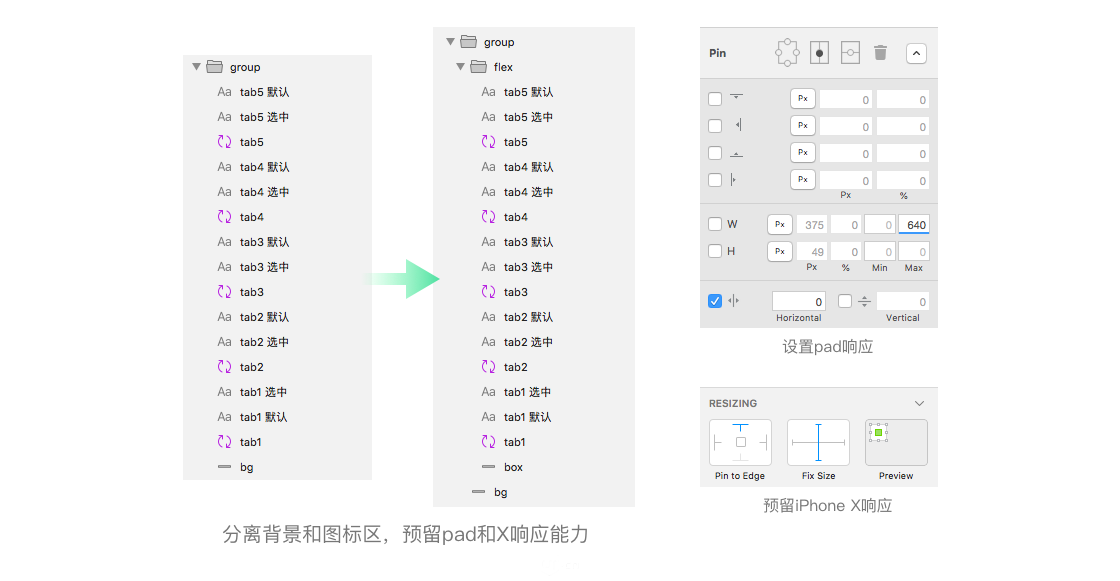The height and width of the screenshot is (581, 1120).
Task: Click the vertical center pin icon with filled dot
Action: (819, 53)
